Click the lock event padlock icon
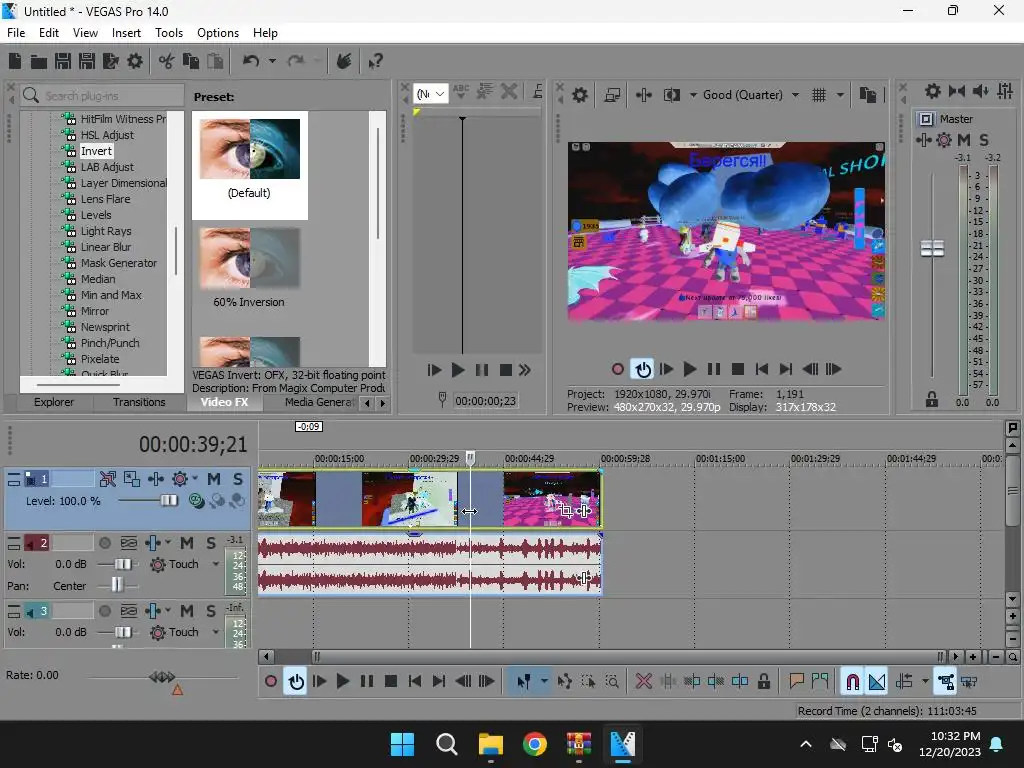 763,681
